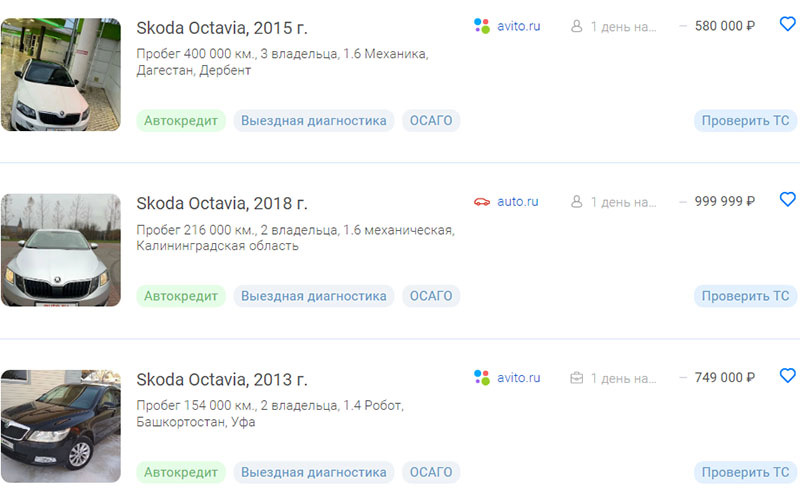Viewport: 800px width, 501px height.
Task: View the white Octavia 2015 photo thumbnail
Action: pyautogui.click(x=60, y=74)
